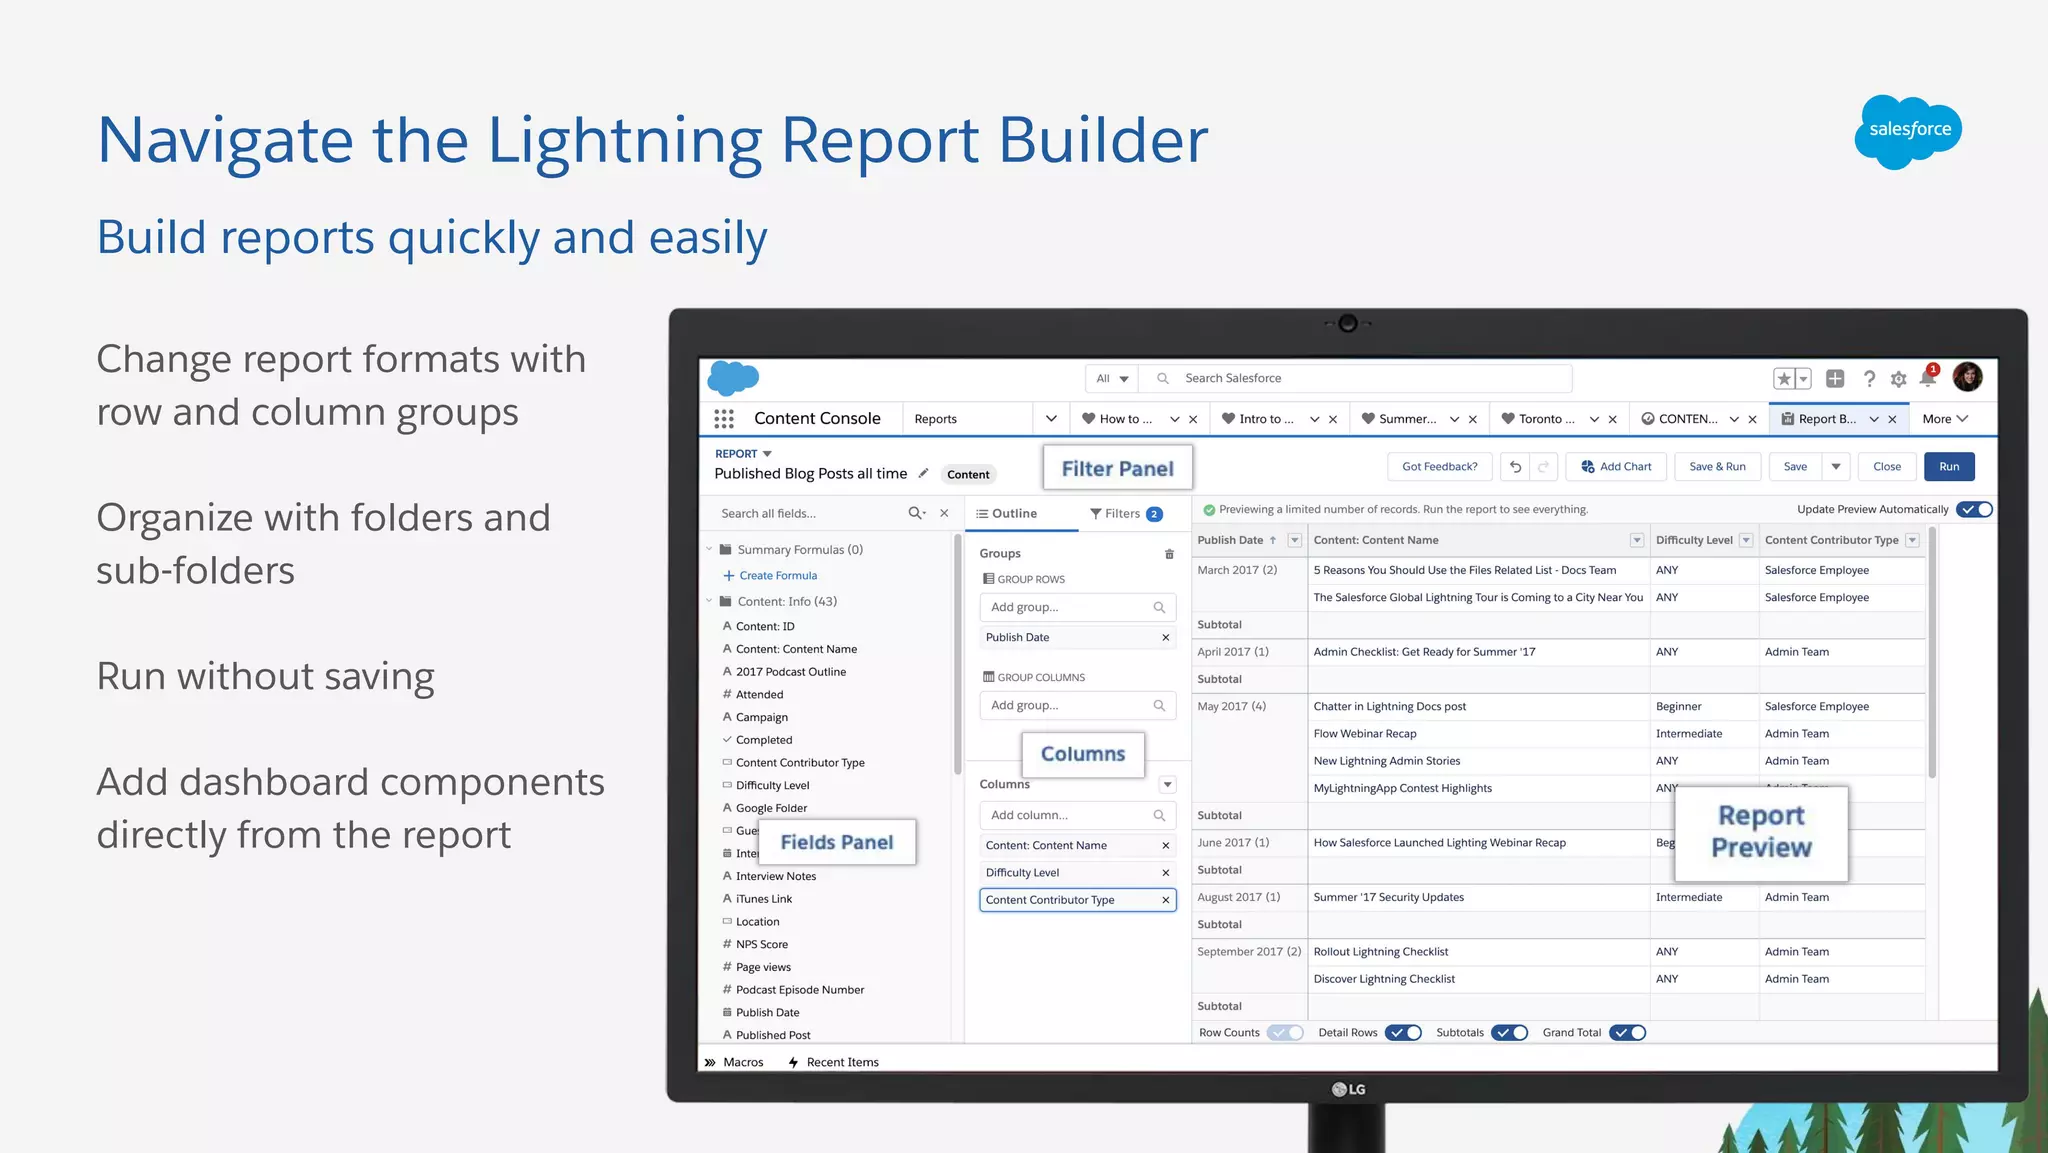
Task: Click the group rows Add group... field
Action: coord(1077,608)
